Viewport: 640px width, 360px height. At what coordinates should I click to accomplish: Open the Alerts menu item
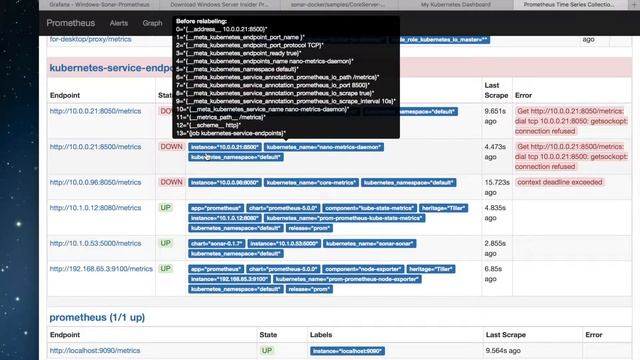[119, 23]
